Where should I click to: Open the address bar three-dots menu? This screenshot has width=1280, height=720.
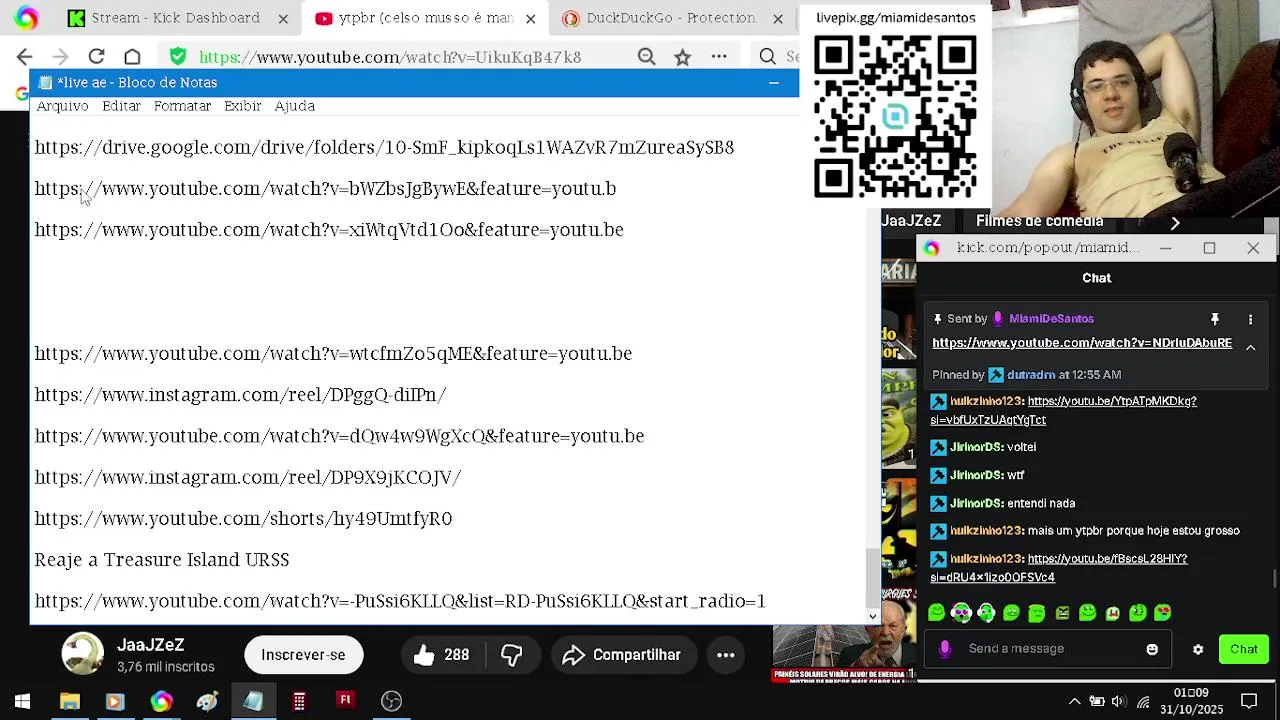coord(719,57)
